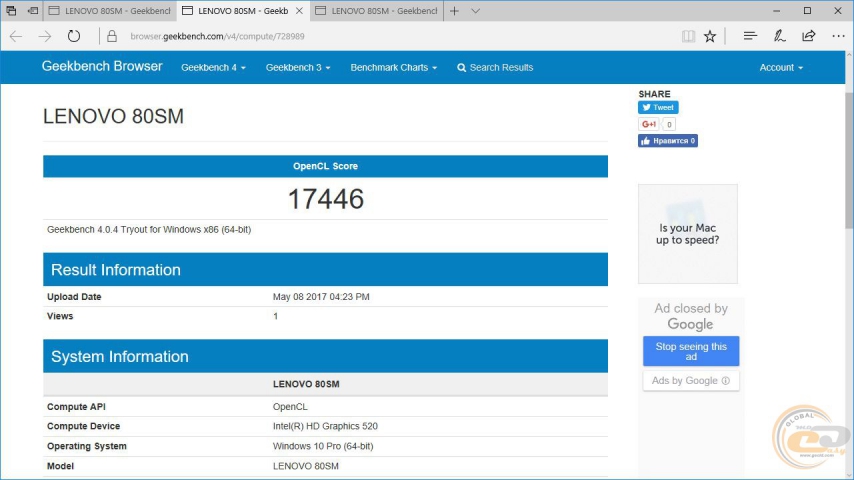The image size is (854, 480).
Task: Open the Is your Mac ad
Action: 688,234
